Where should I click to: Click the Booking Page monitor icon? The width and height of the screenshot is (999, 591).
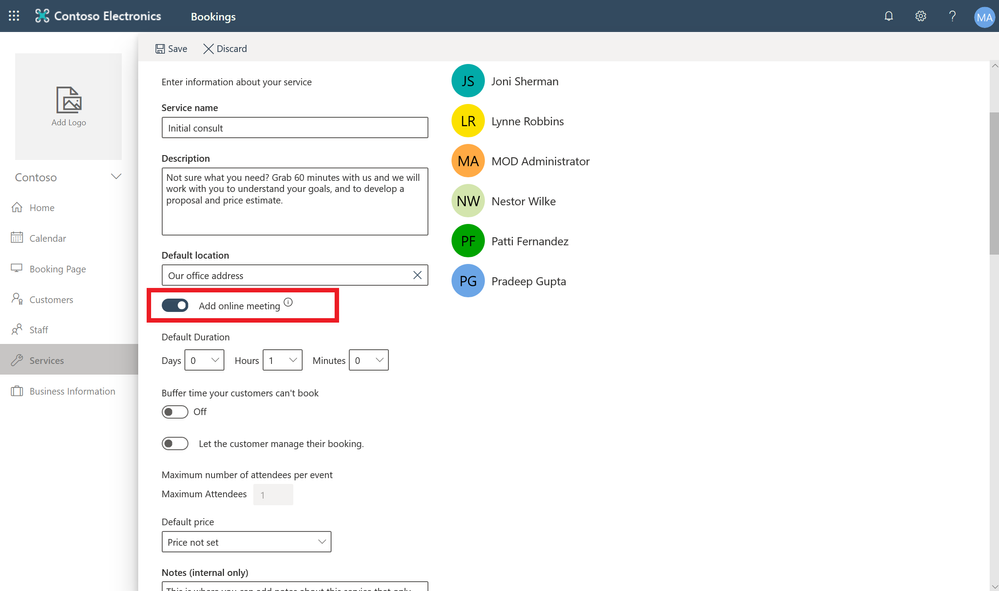[x=17, y=268]
